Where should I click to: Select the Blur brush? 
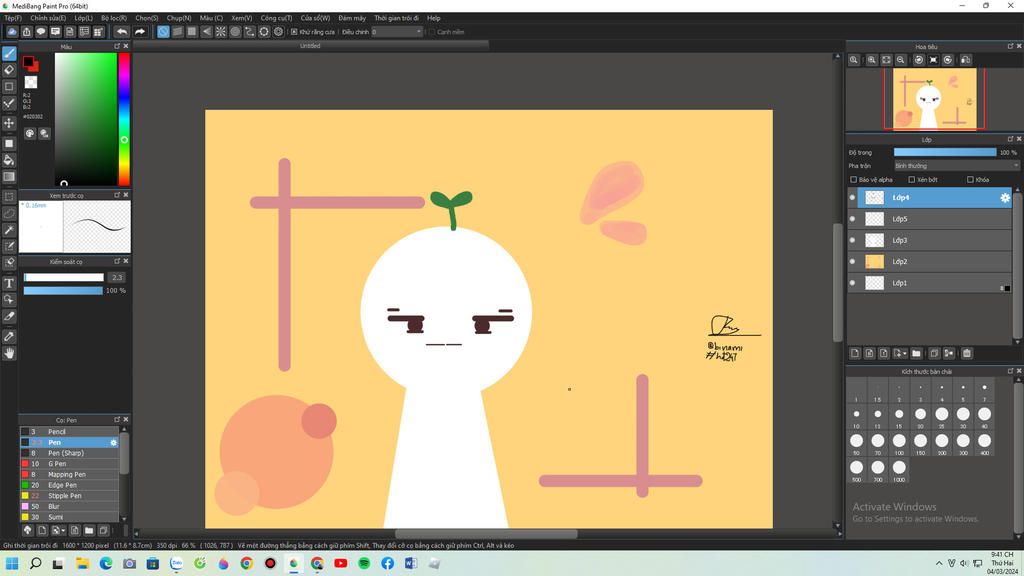(70, 507)
